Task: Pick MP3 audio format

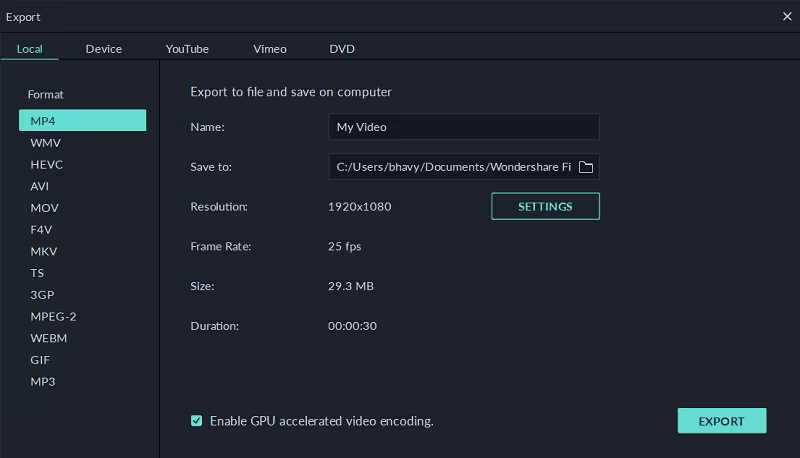Action: coord(43,382)
